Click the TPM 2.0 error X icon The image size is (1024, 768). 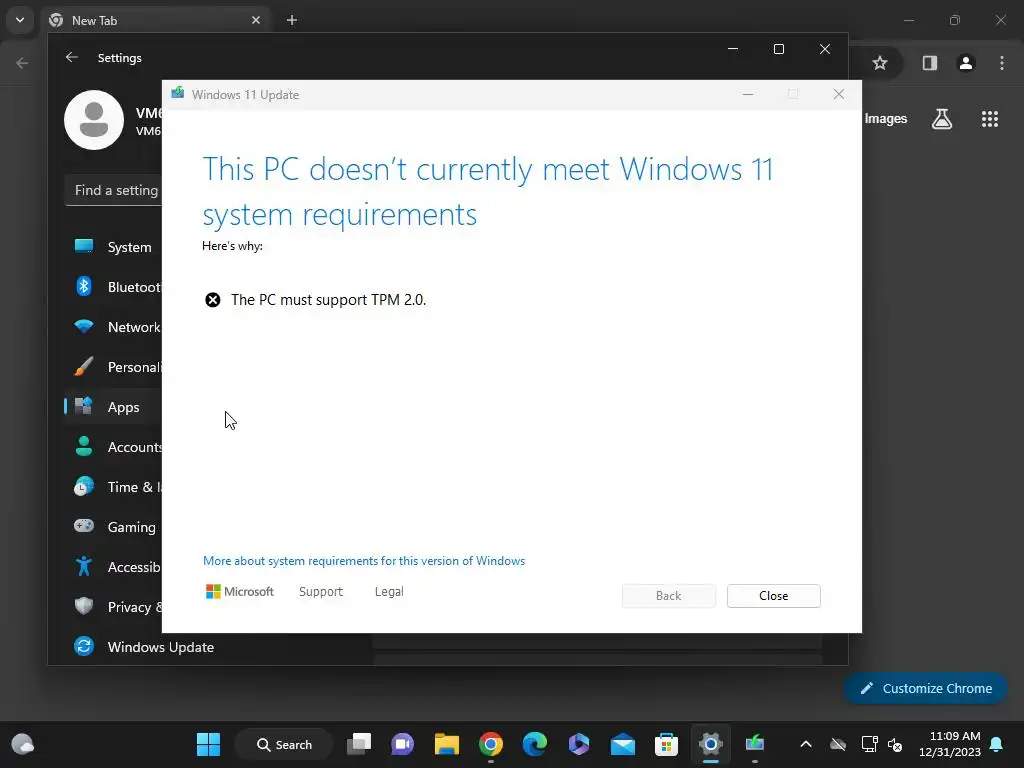click(x=213, y=300)
